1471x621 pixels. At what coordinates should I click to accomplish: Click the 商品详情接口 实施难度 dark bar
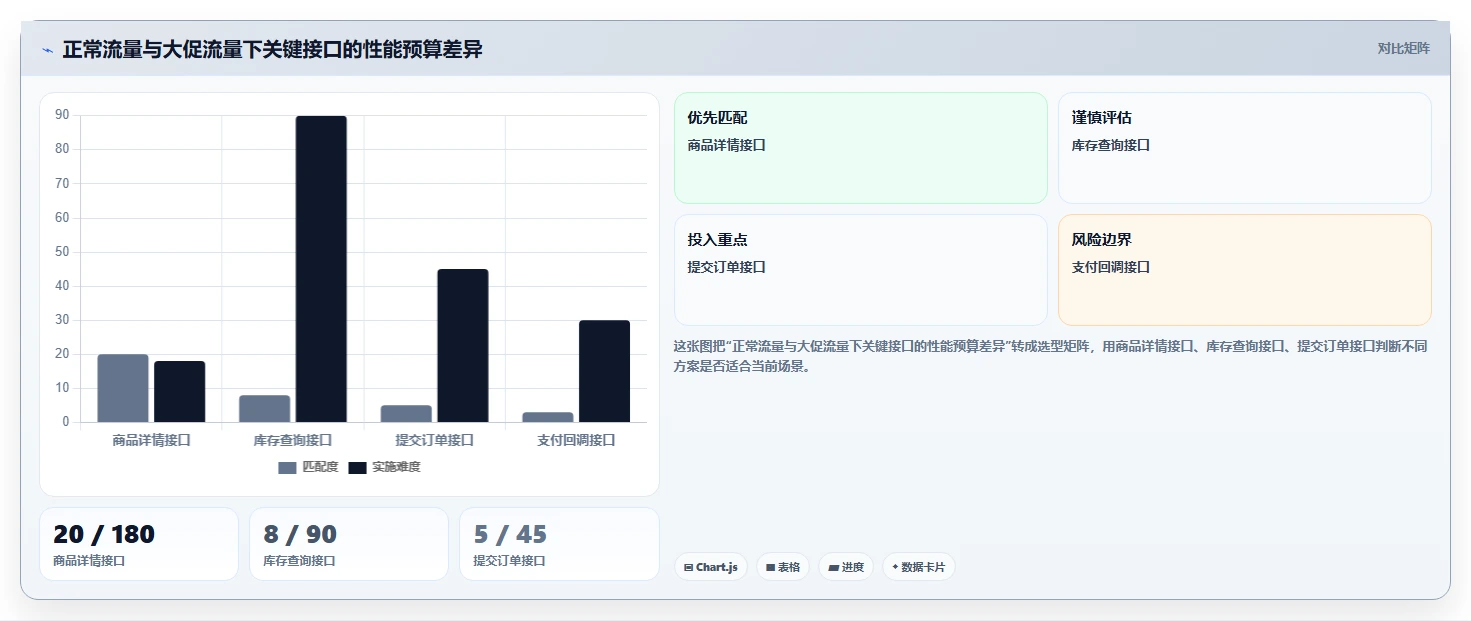tap(180, 391)
